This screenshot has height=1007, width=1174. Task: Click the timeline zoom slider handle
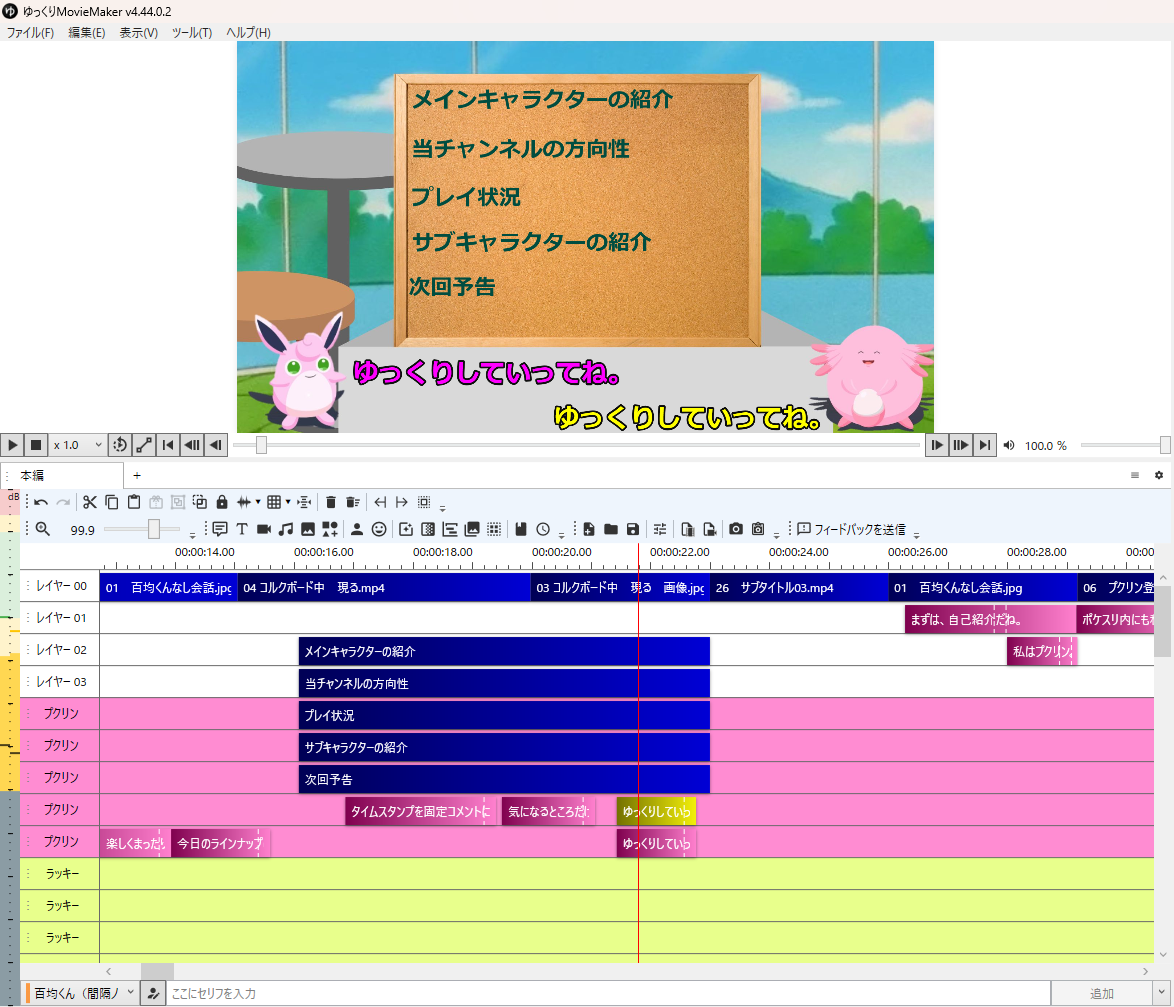click(x=153, y=529)
